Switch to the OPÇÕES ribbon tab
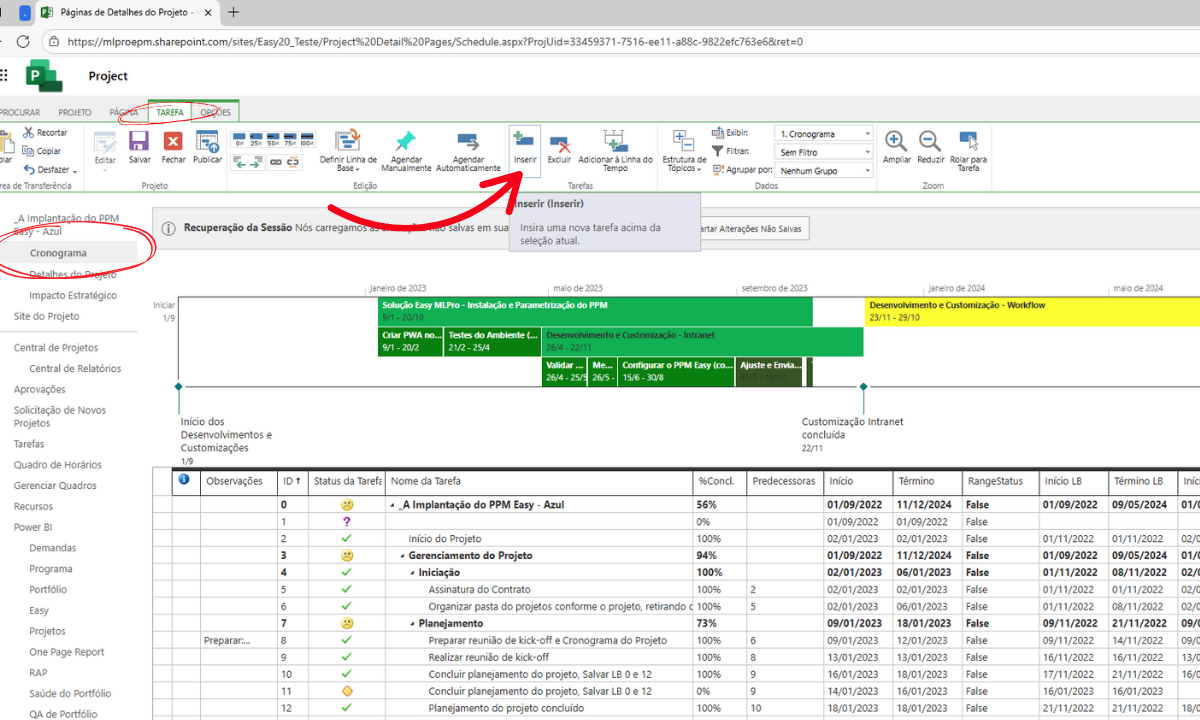The width and height of the screenshot is (1200, 720). [215, 112]
